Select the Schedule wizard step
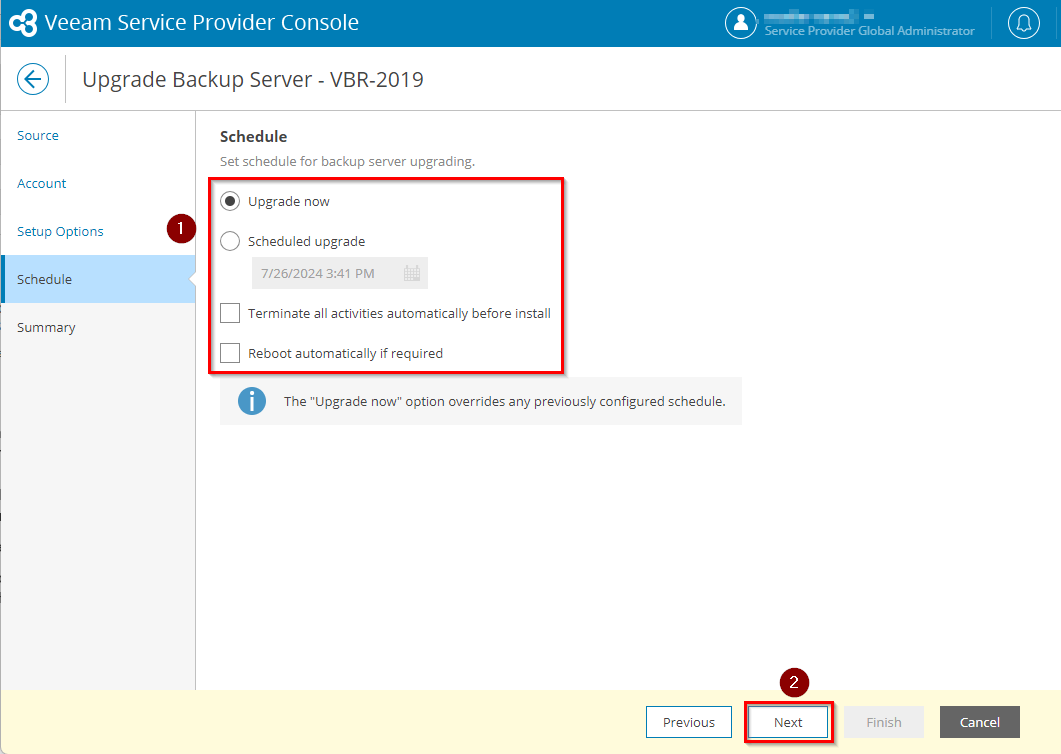 tap(99, 279)
